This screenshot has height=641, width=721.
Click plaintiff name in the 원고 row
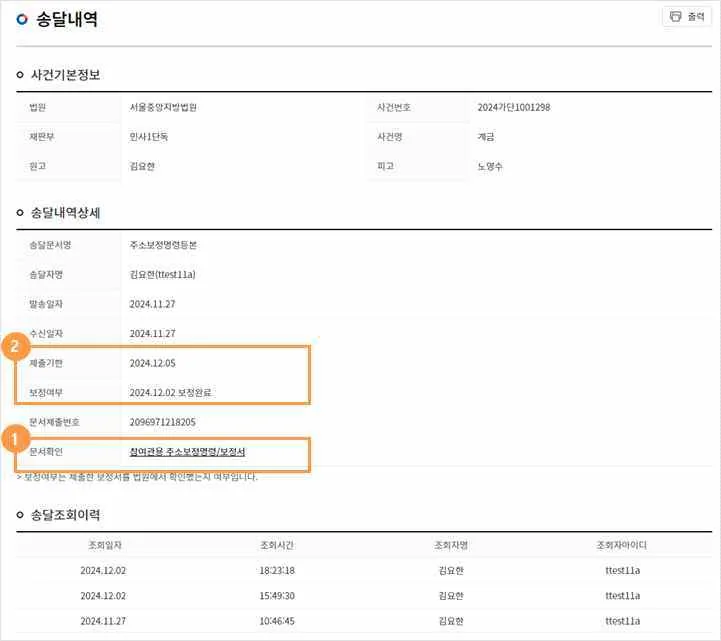point(142,166)
